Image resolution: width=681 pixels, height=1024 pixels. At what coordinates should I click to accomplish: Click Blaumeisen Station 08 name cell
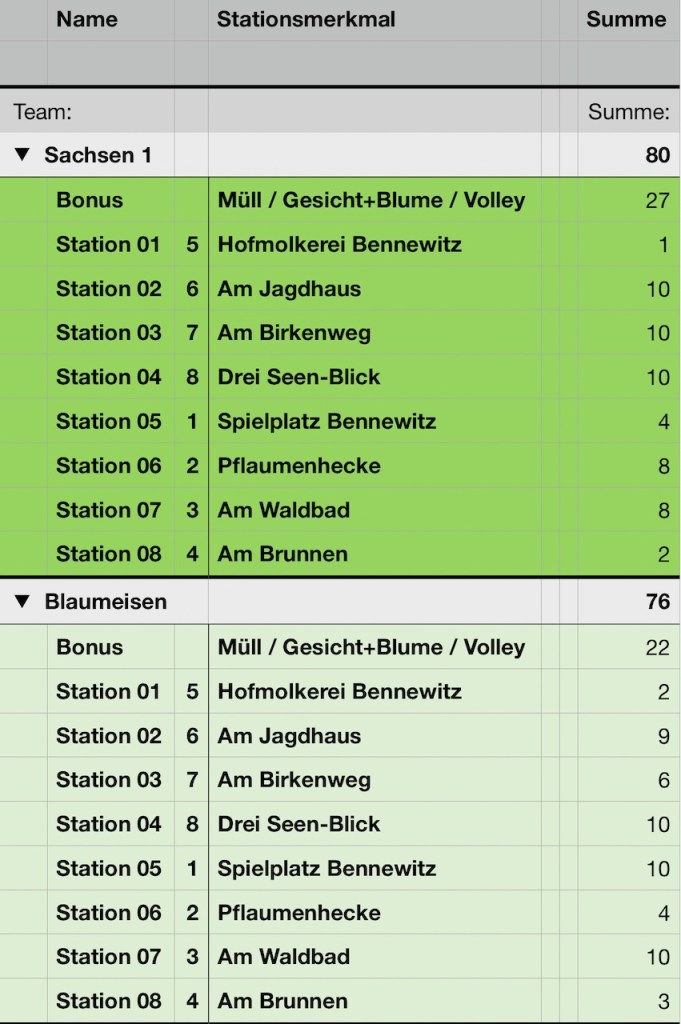point(108,1000)
